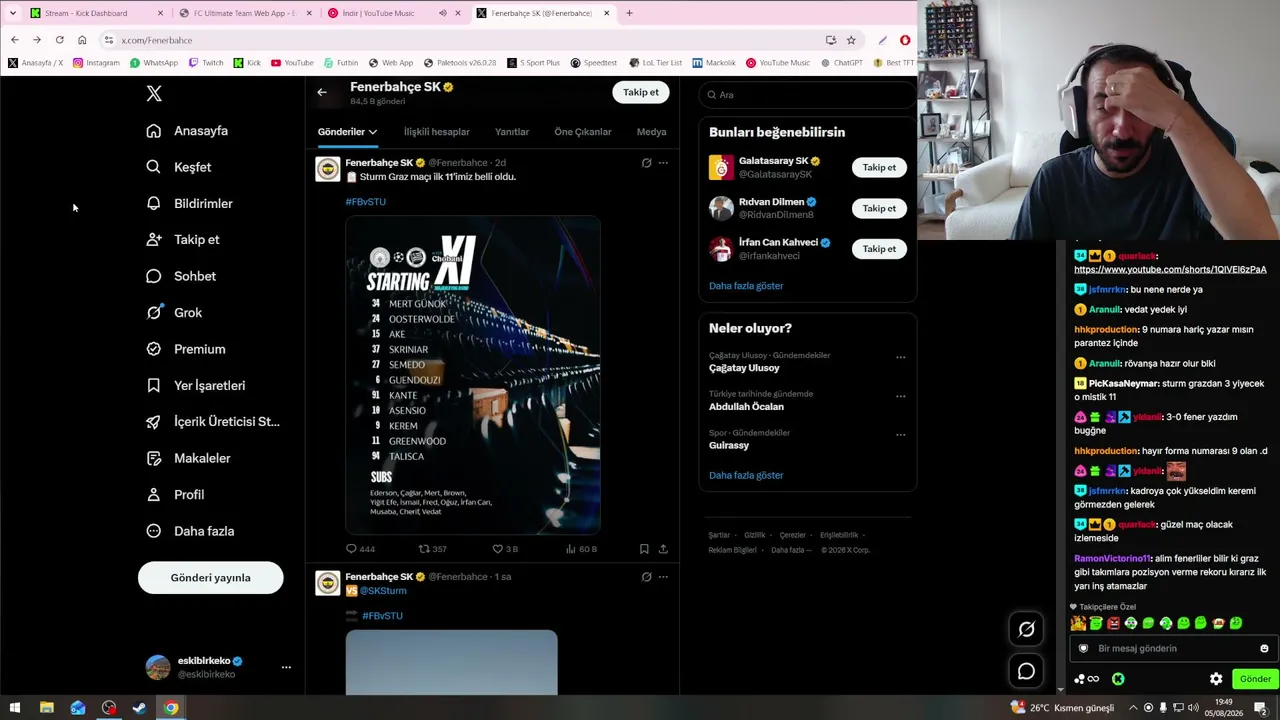
Task: Open Twitch bookmark in bookmarks bar
Action: (206, 63)
